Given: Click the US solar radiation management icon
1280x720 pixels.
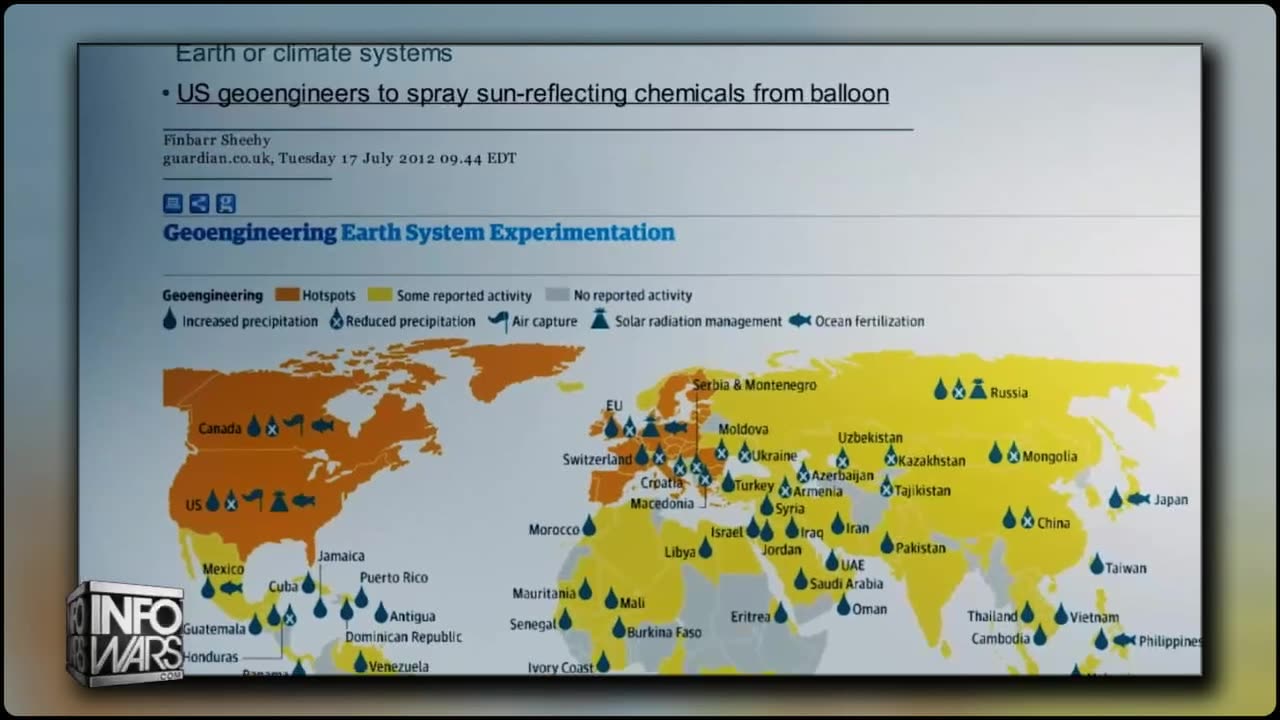Looking at the screenshot, I should click(x=279, y=501).
